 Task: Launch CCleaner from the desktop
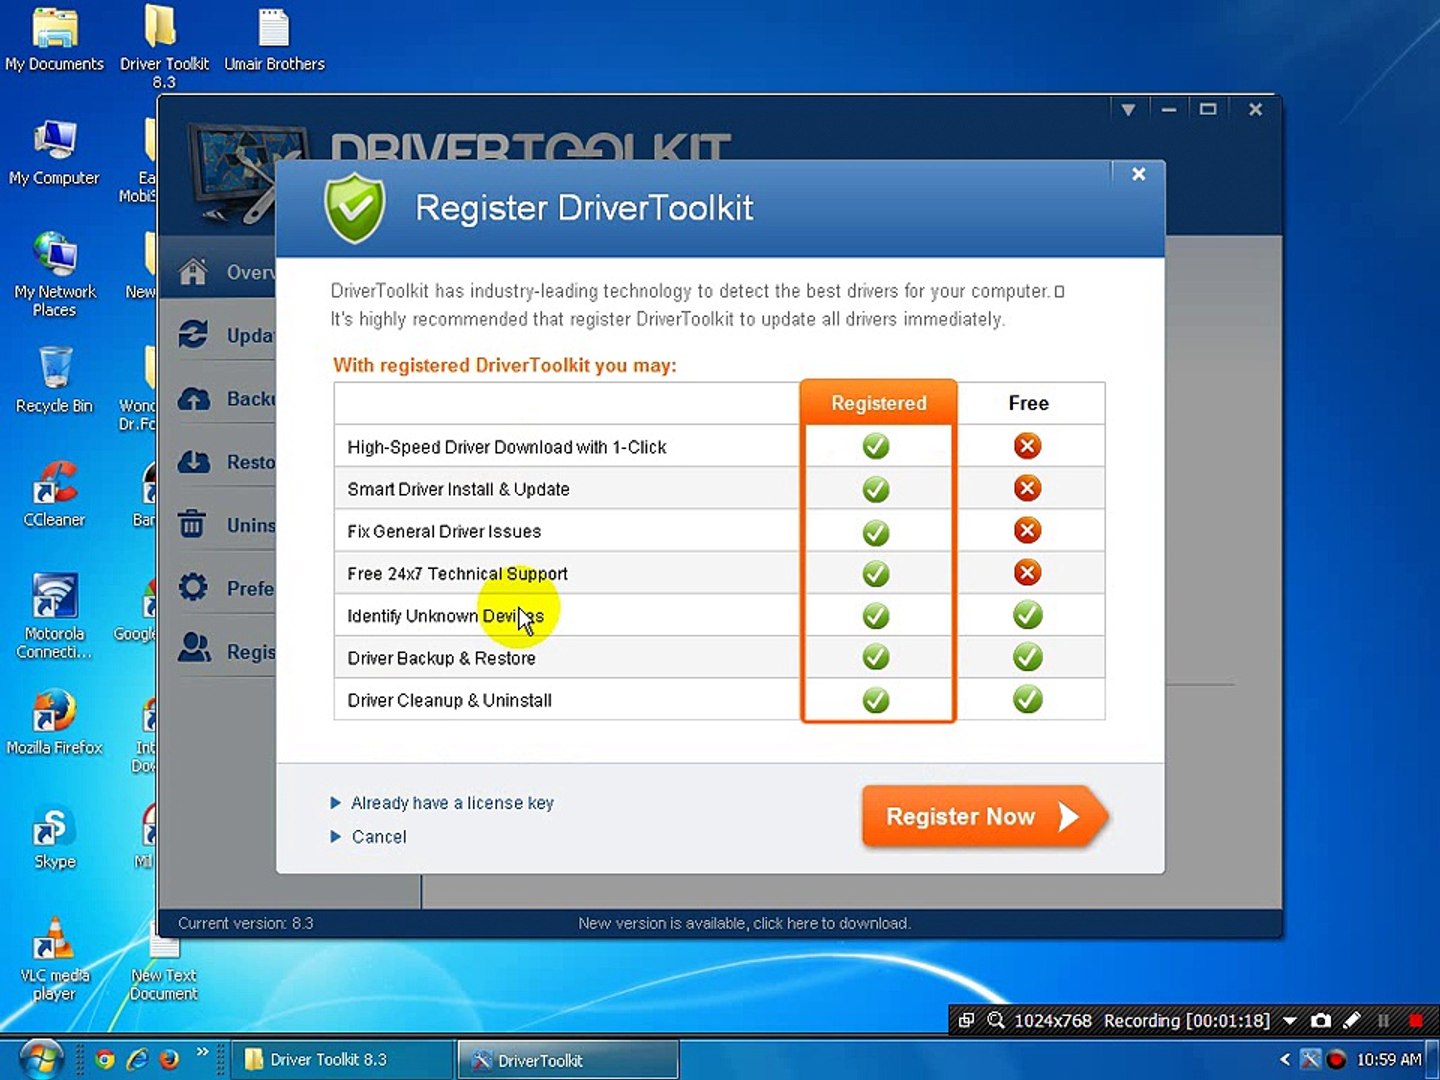click(x=55, y=494)
